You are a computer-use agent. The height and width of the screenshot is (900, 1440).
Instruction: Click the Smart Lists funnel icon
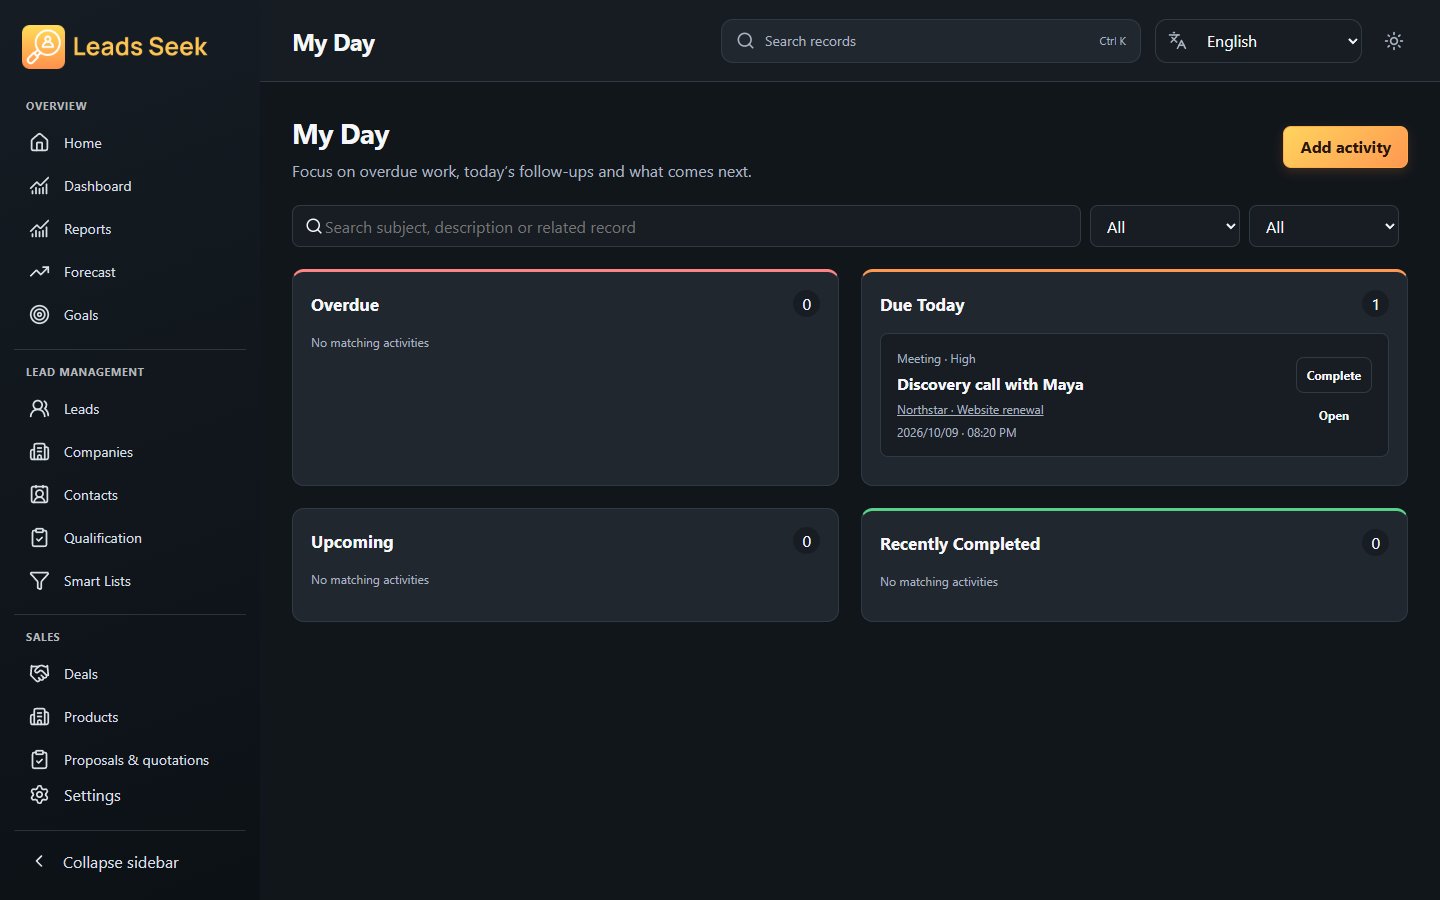click(39, 581)
